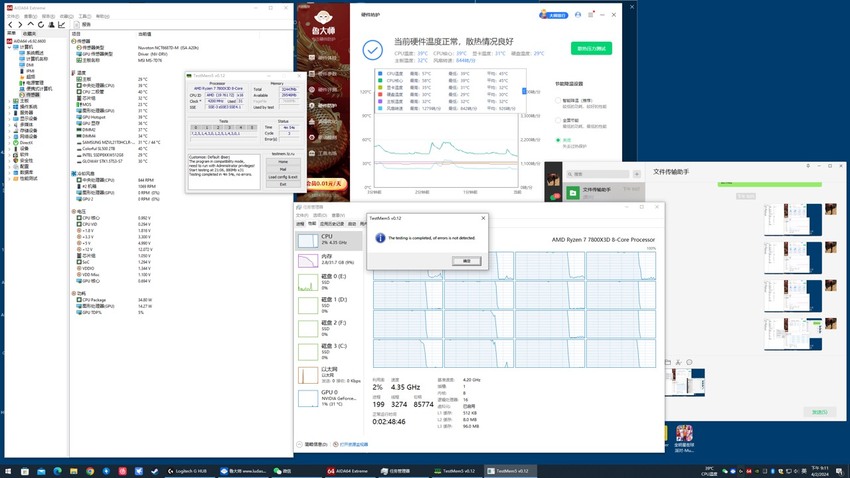The height and width of the screenshot is (478, 850).
Task: Switch to the Performance tab in Task Manager
Action: point(312,223)
